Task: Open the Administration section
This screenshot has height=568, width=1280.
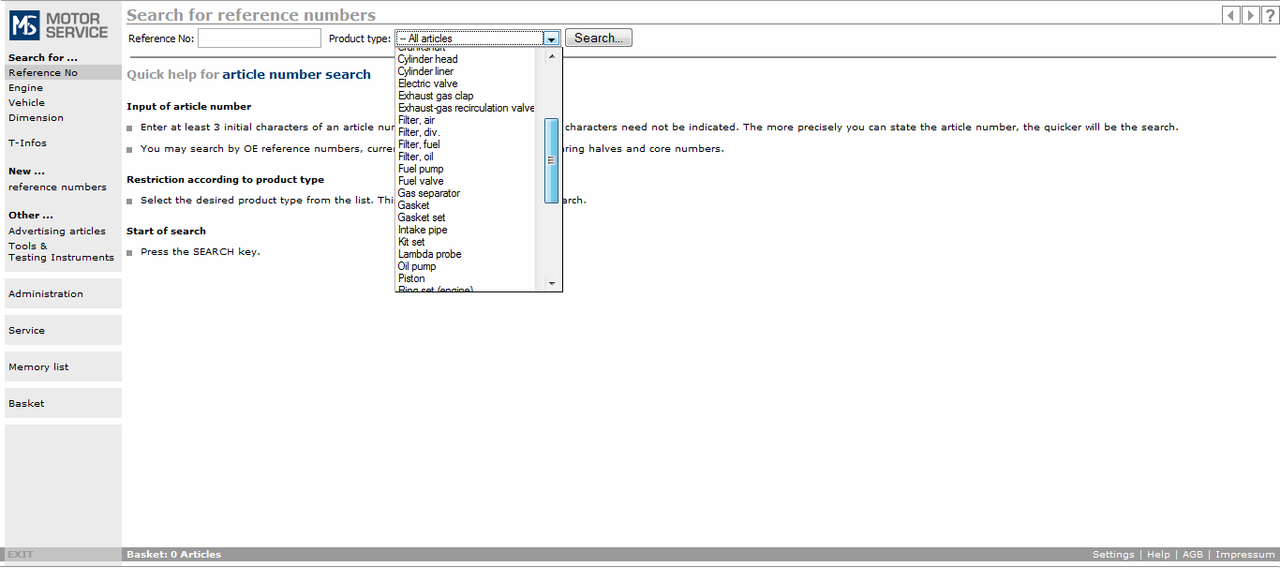Action: click(63, 294)
